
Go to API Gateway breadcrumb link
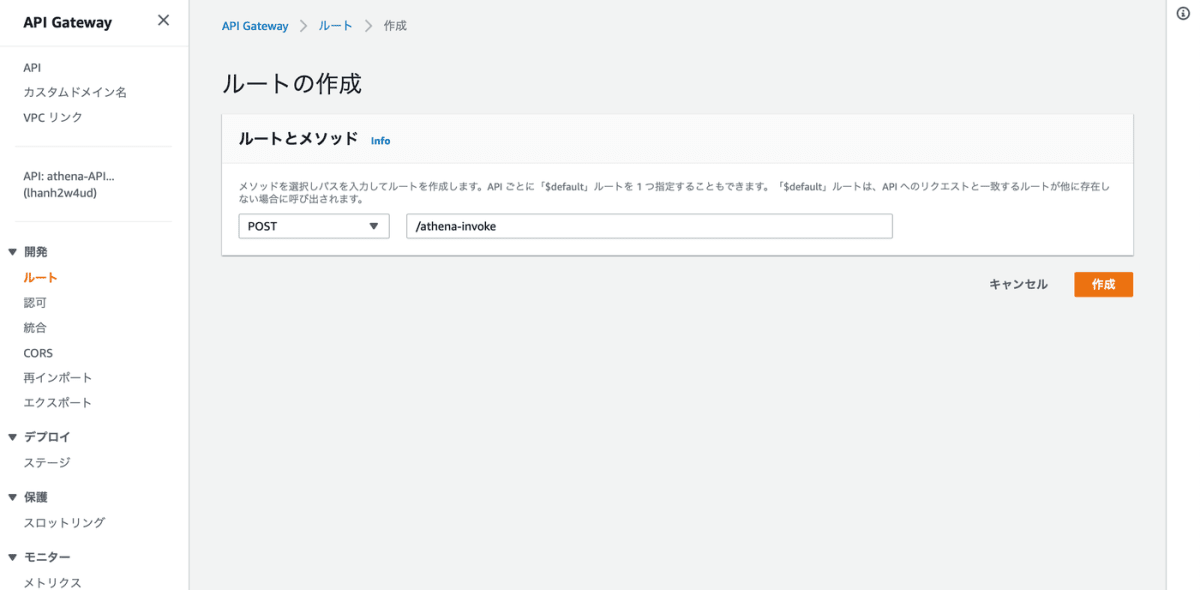click(254, 26)
